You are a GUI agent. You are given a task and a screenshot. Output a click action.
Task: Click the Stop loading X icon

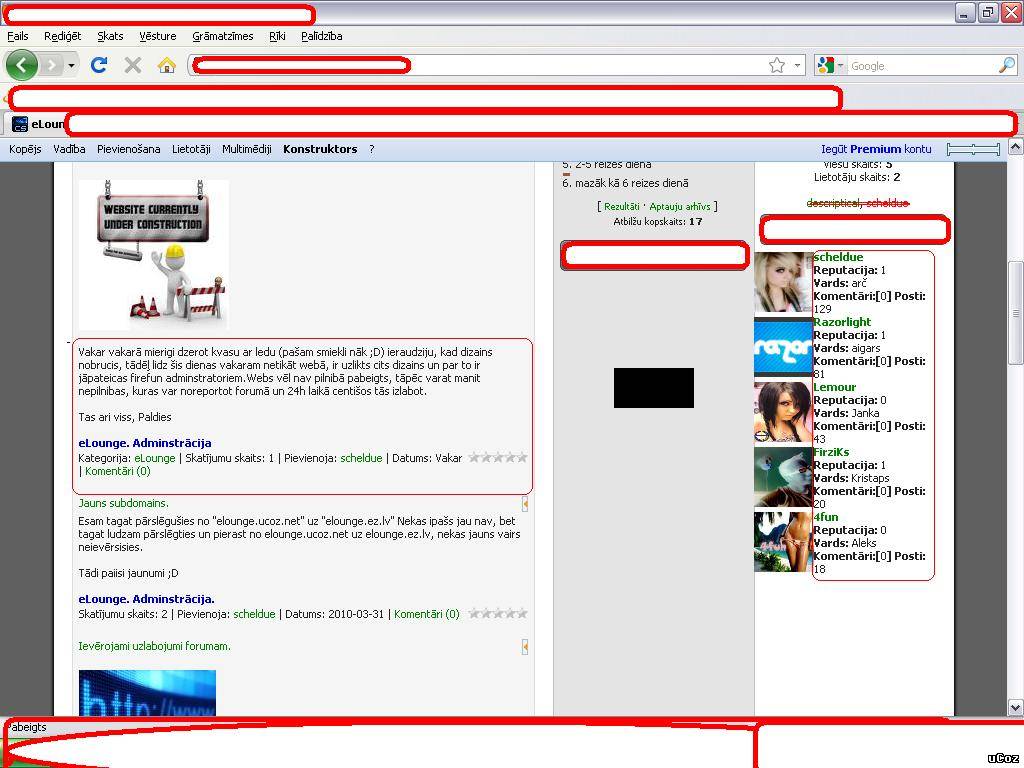(133, 65)
